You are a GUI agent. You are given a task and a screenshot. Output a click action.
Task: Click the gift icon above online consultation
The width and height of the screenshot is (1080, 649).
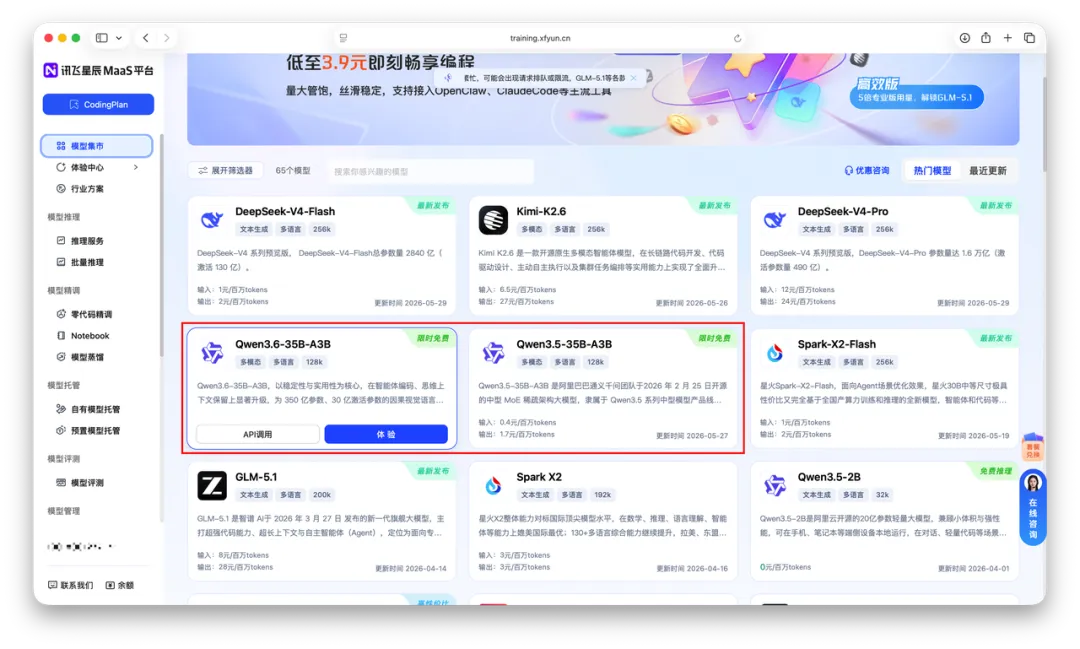tap(1033, 446)
